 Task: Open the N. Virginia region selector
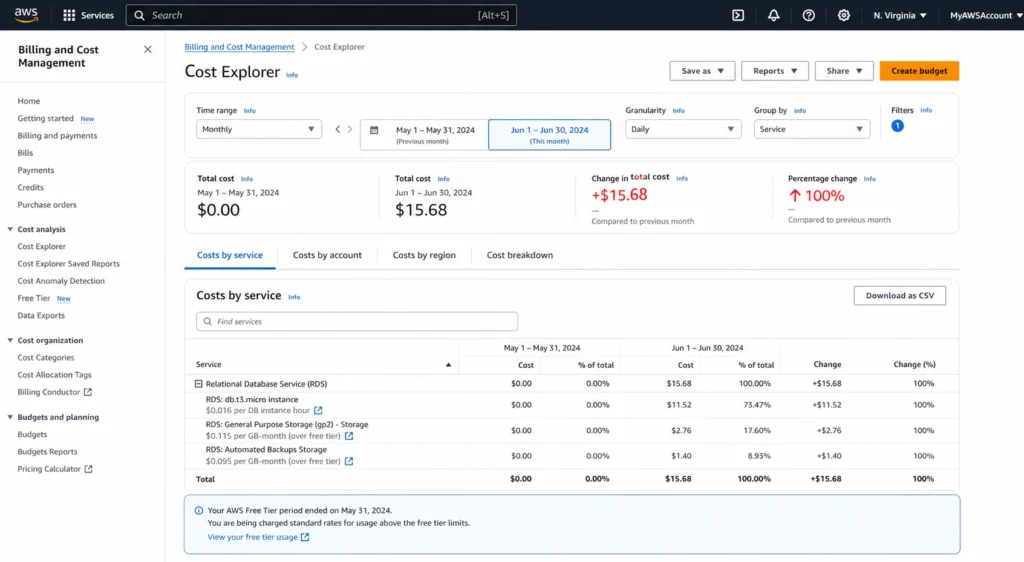900,15
